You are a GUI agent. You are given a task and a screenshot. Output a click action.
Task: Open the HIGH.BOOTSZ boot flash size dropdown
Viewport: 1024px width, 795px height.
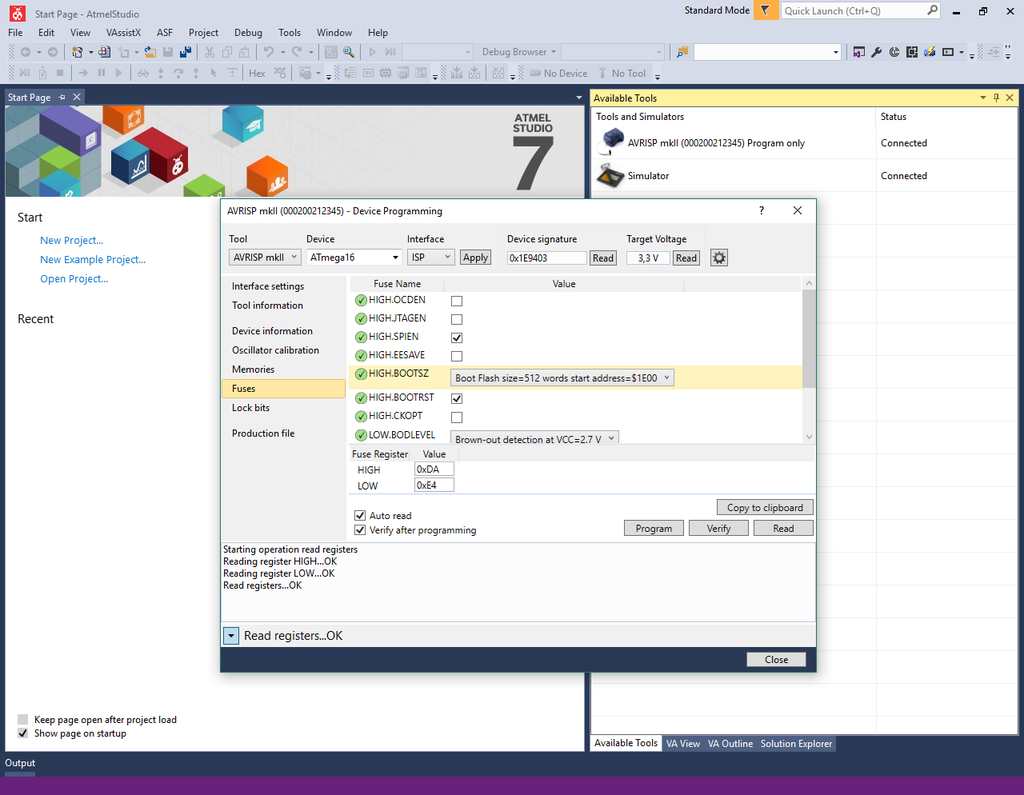562,378
